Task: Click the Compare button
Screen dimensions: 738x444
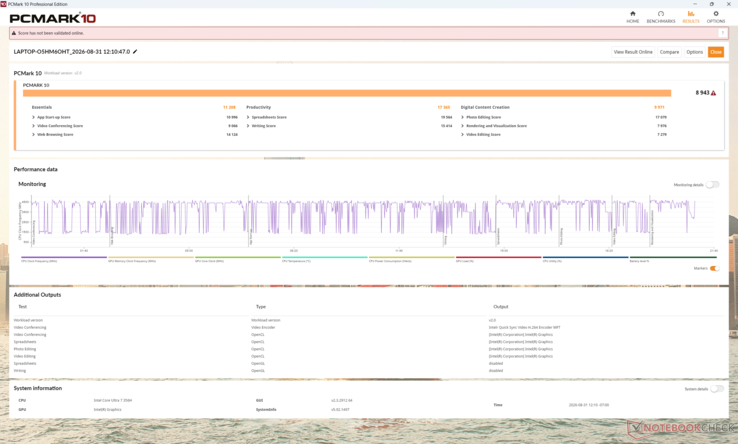Action: click(669, 52)
